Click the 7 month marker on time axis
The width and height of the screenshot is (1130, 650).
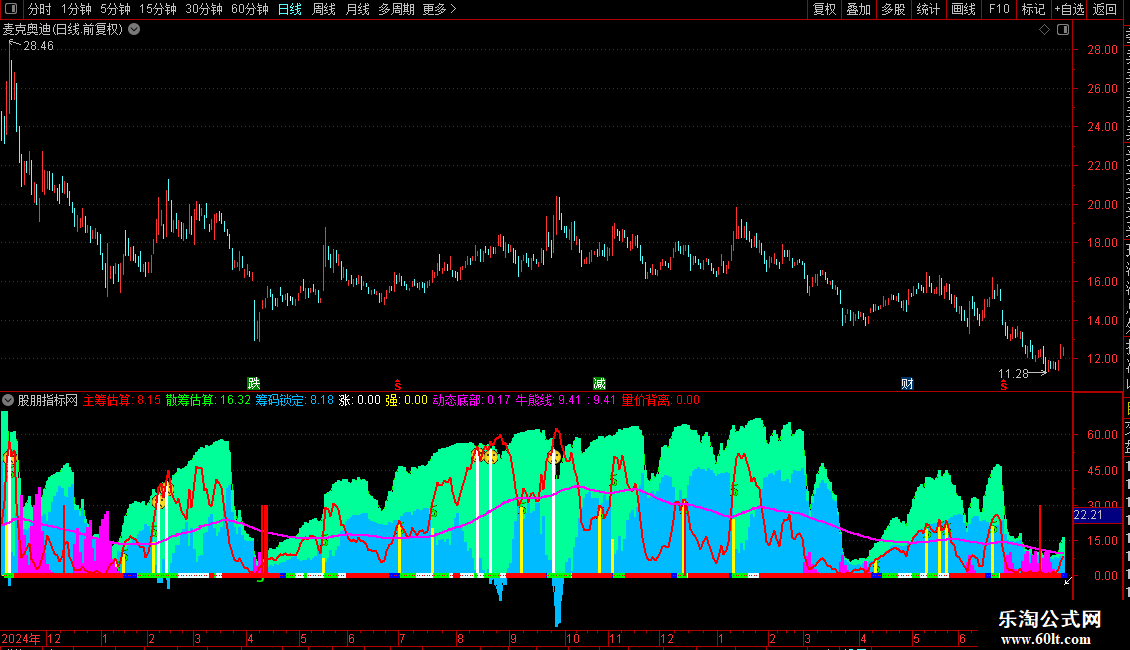tap(401, 638)
